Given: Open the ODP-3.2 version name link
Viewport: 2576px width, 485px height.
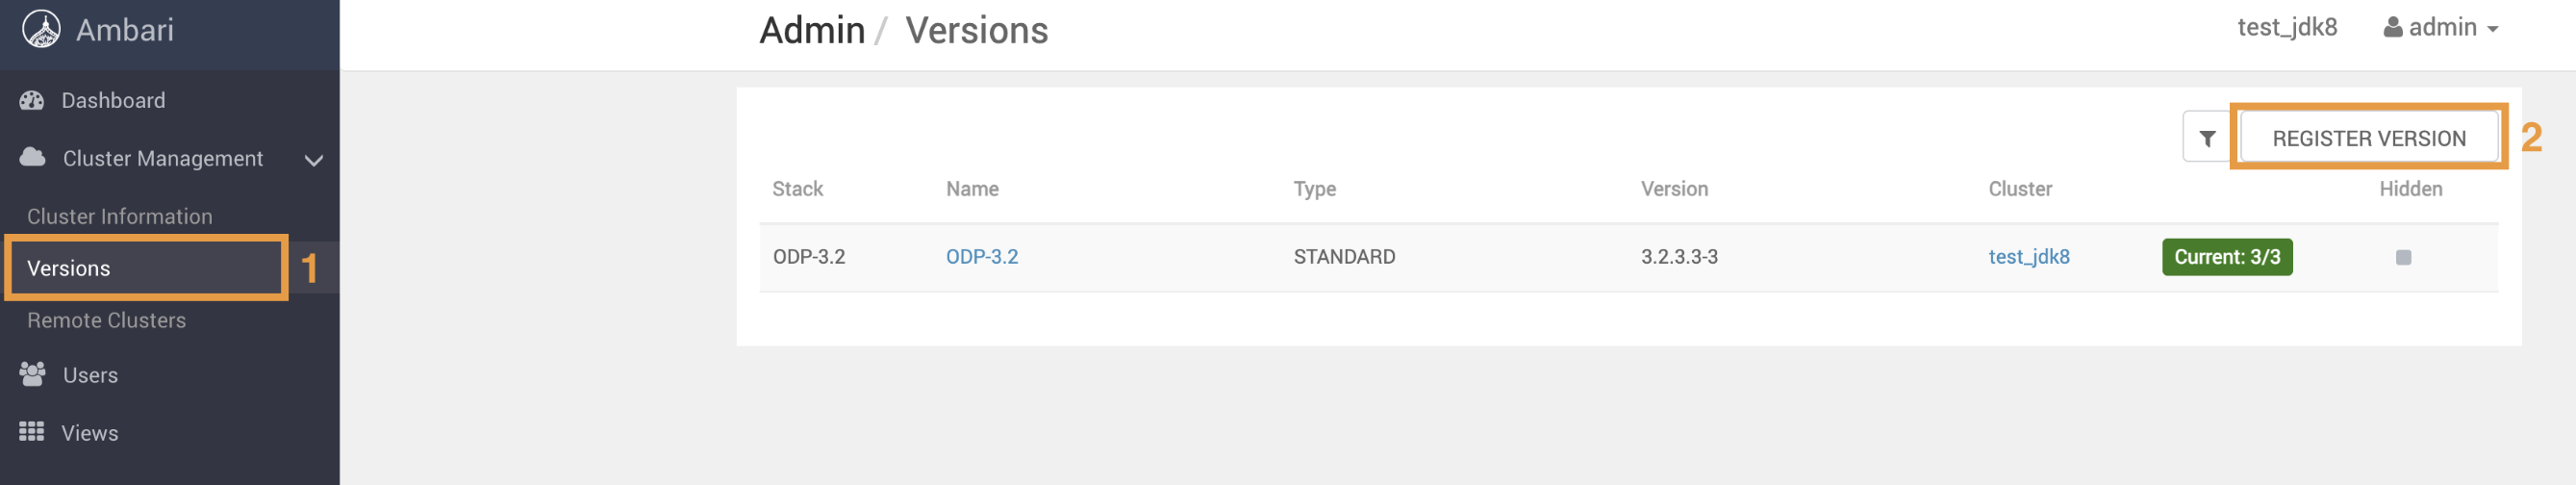Looking at the screenshot, I should [981, 257].
